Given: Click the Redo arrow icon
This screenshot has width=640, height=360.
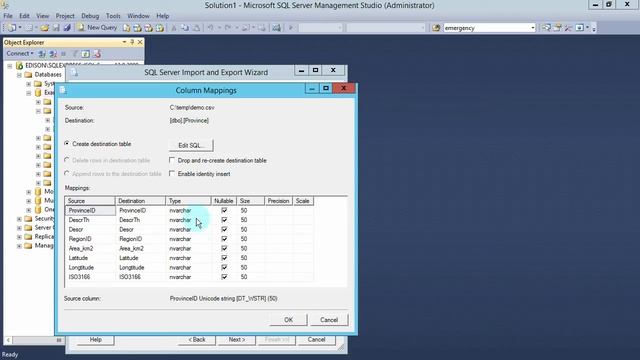Looking at the screenshot, I should pyautogui.click(x=228, y=28).
